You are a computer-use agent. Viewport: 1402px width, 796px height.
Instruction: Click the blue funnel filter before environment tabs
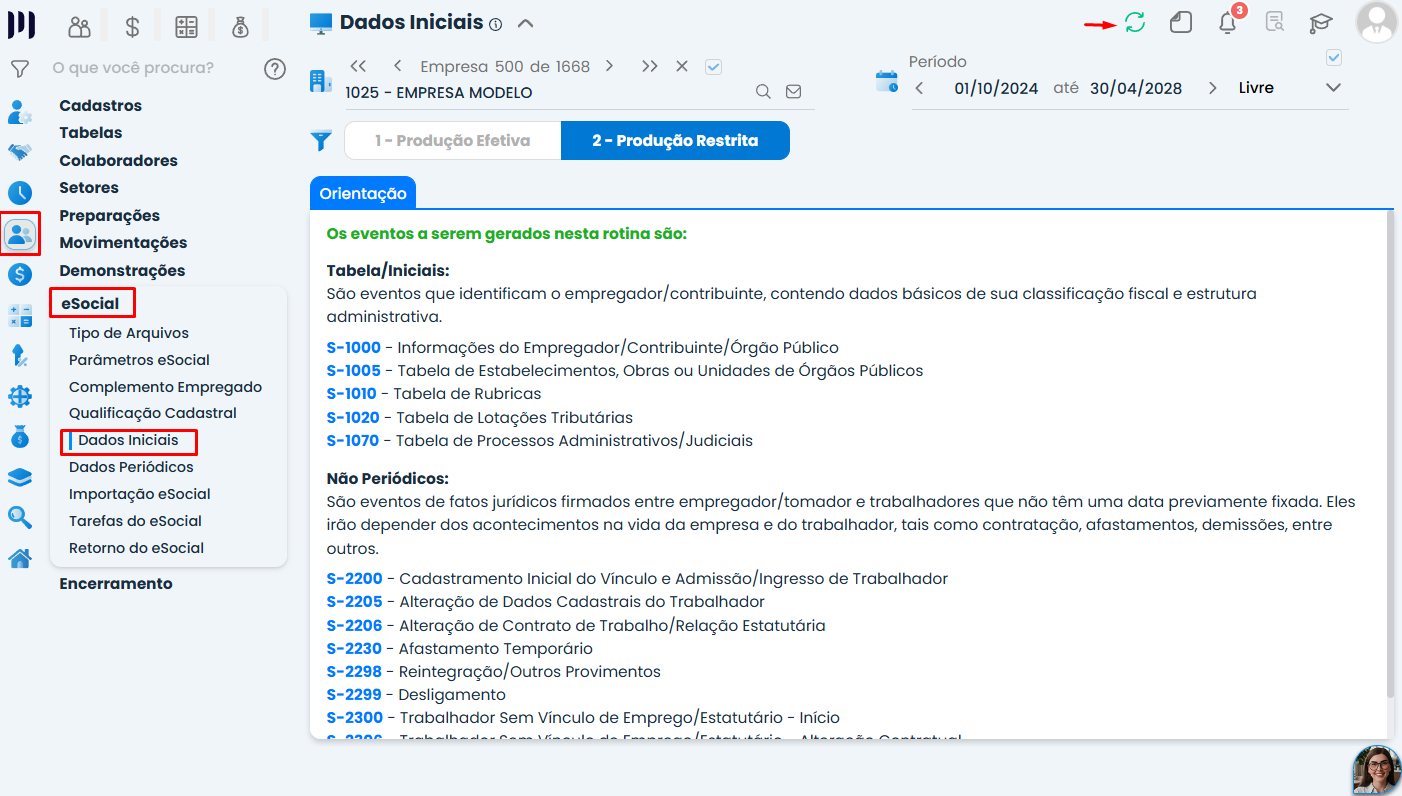coord(321,141)
